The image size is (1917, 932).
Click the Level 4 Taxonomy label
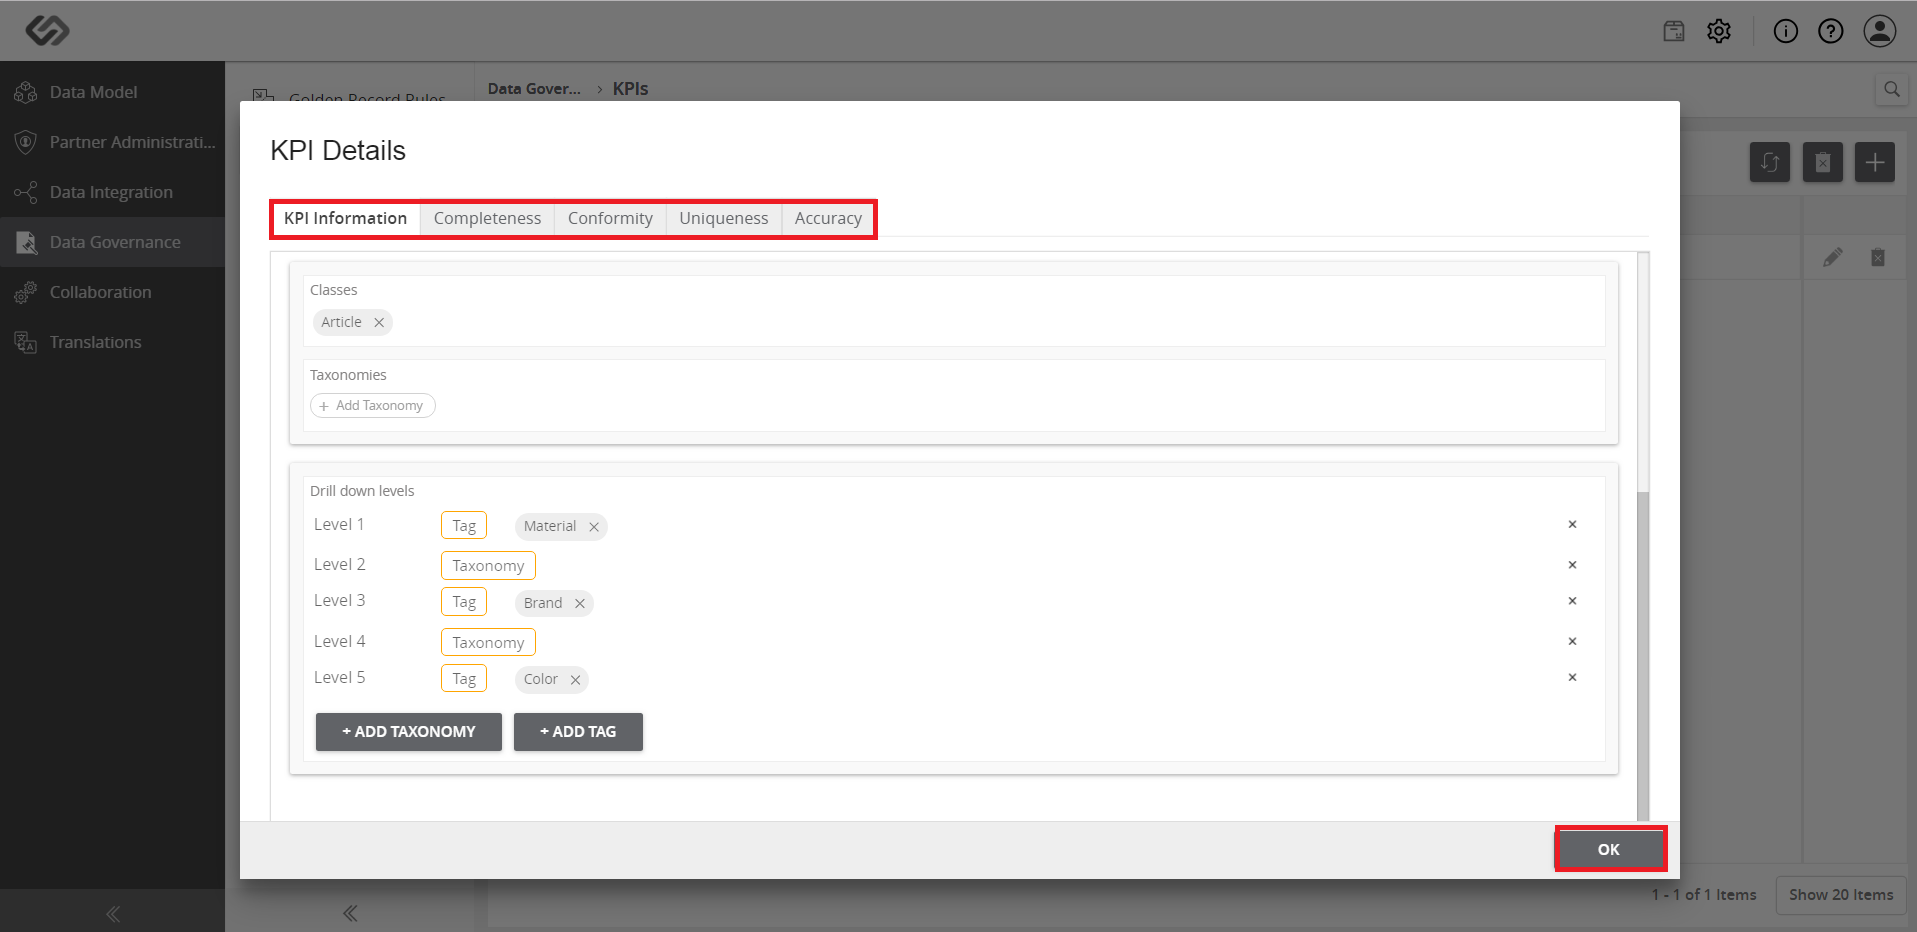point(488,643)
